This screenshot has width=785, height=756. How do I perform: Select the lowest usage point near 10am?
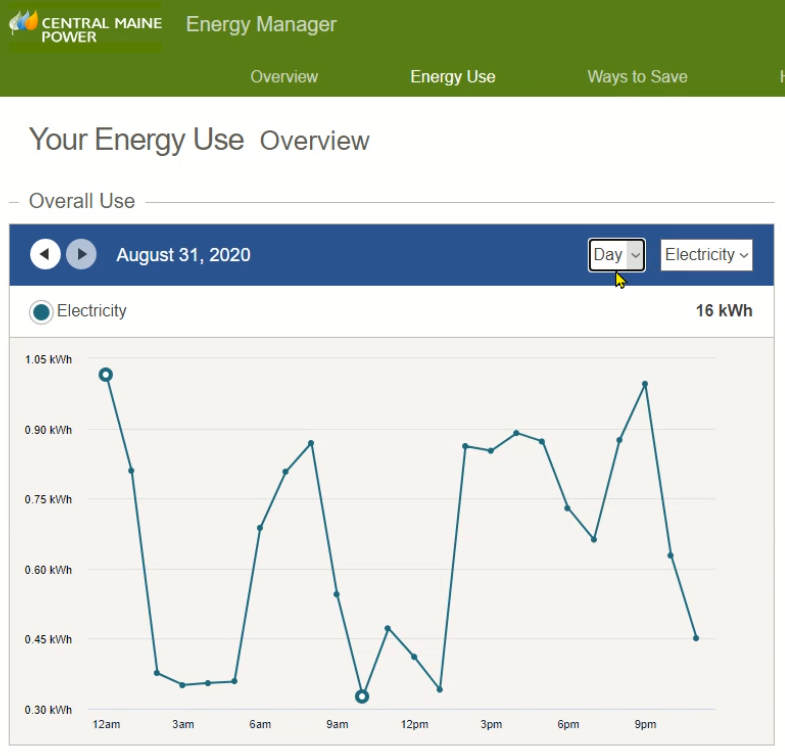362,696
